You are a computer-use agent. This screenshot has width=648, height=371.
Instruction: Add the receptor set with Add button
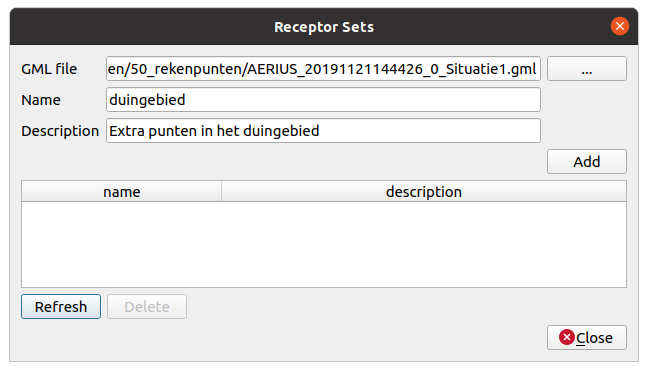586,162
